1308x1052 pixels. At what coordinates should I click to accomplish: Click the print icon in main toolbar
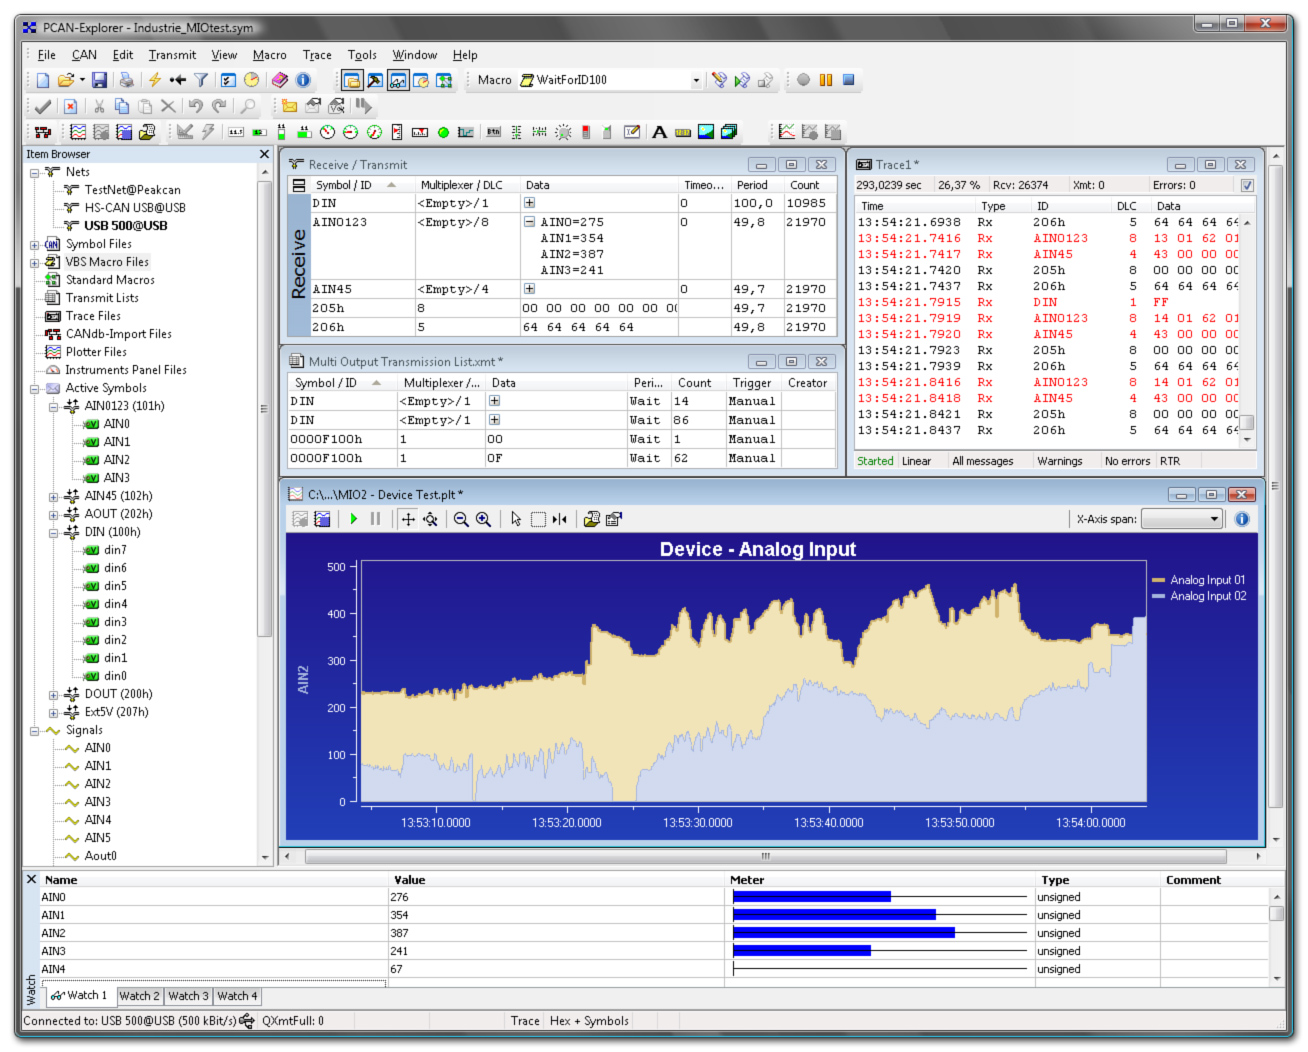point(126,80)
